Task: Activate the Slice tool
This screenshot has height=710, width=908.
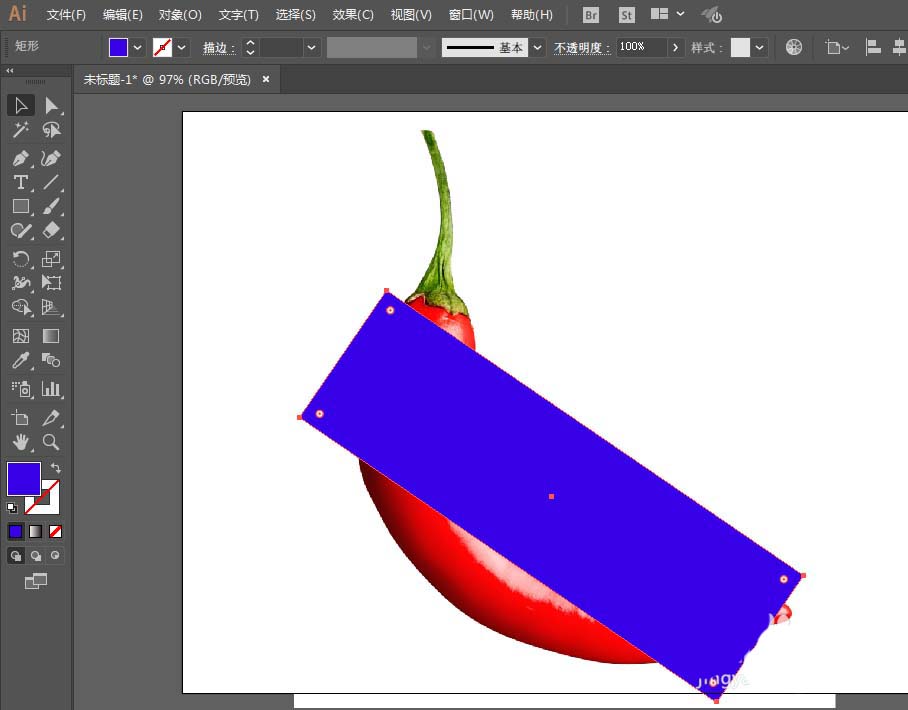Action: point(51,418)
